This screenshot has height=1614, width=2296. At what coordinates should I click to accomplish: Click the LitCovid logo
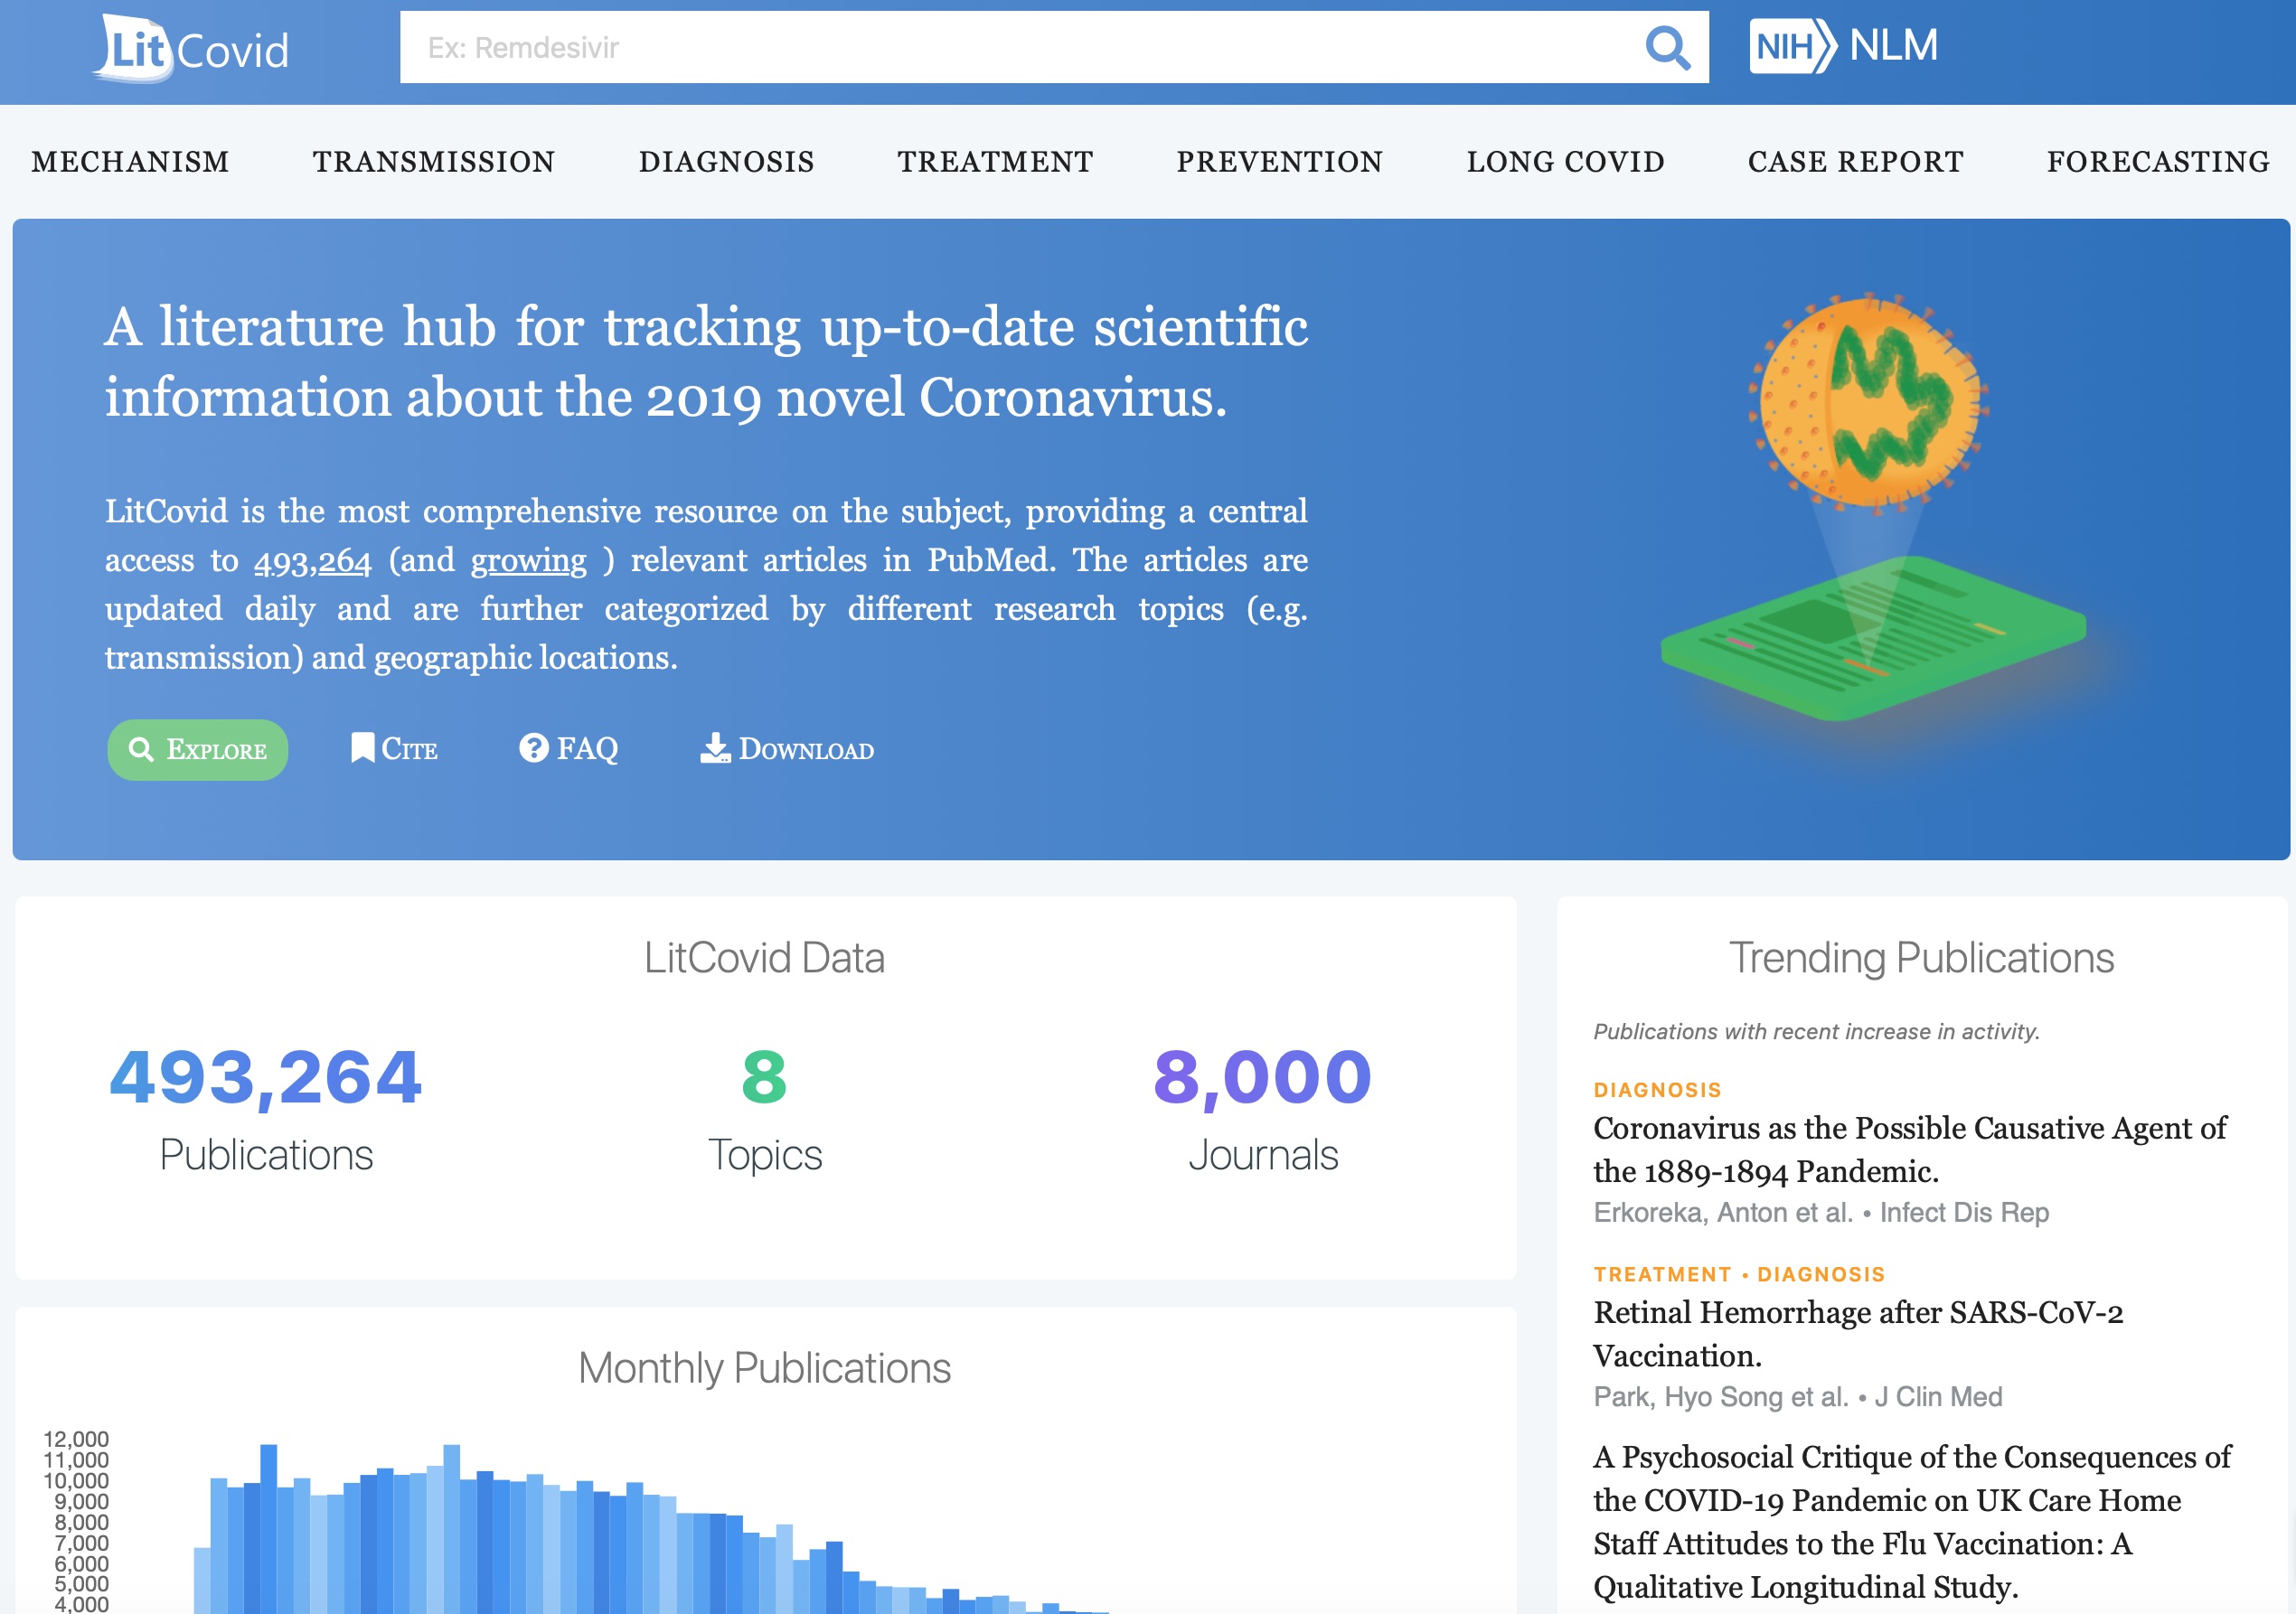tap(191, 47)
